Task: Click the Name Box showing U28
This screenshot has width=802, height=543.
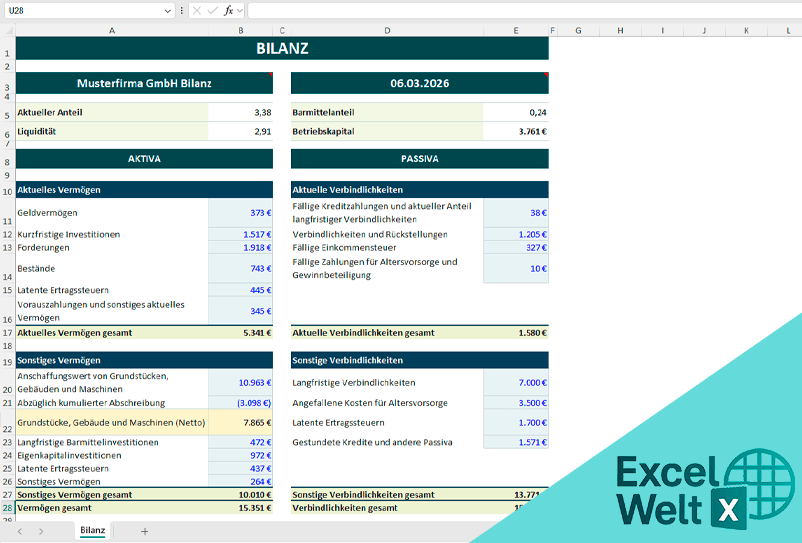Action: (80, 10)
